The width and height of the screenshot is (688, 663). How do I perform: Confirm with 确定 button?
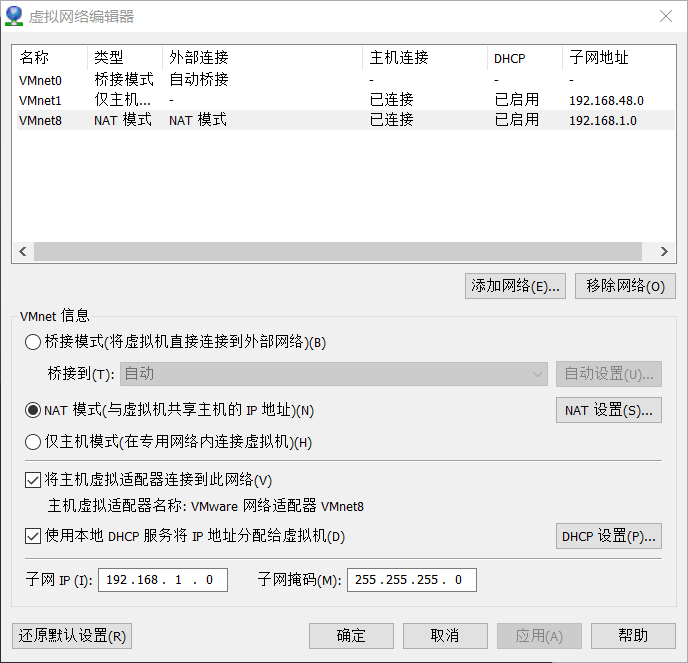pyautogui.click(x=351, y=636)
